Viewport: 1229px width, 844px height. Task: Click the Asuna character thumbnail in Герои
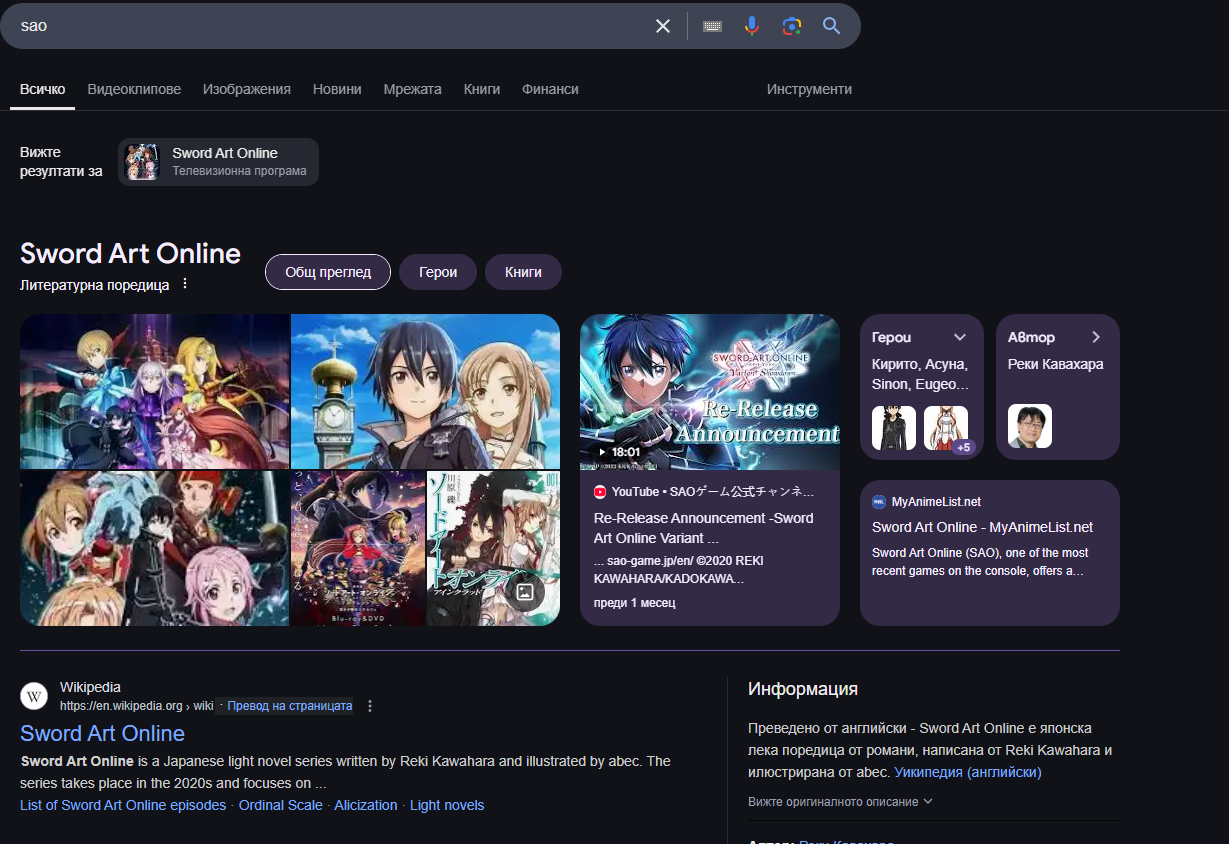point(946,427)
